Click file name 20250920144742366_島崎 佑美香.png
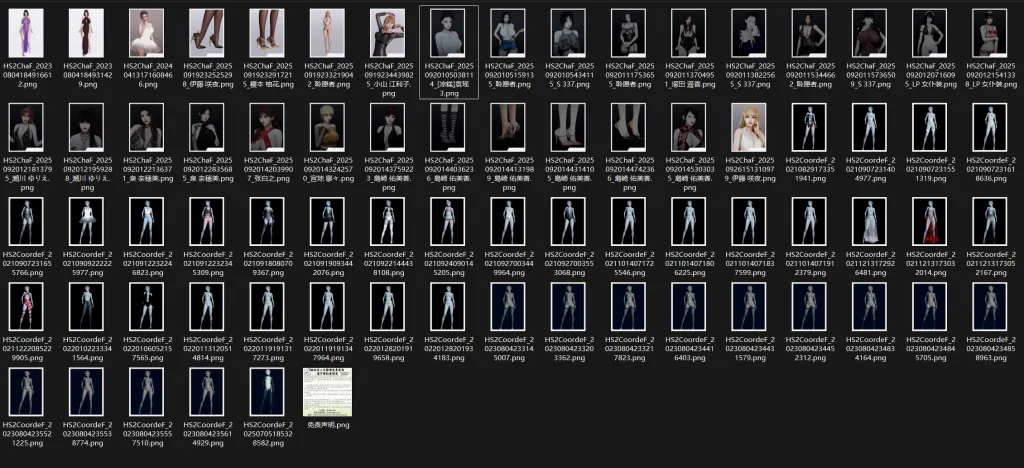1024x468 pixels. pos(628,174)
